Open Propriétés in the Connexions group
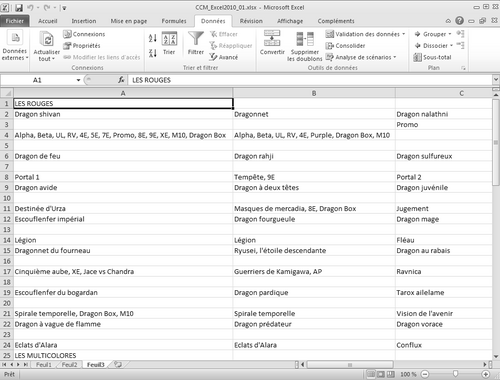 tap(82, 46)
